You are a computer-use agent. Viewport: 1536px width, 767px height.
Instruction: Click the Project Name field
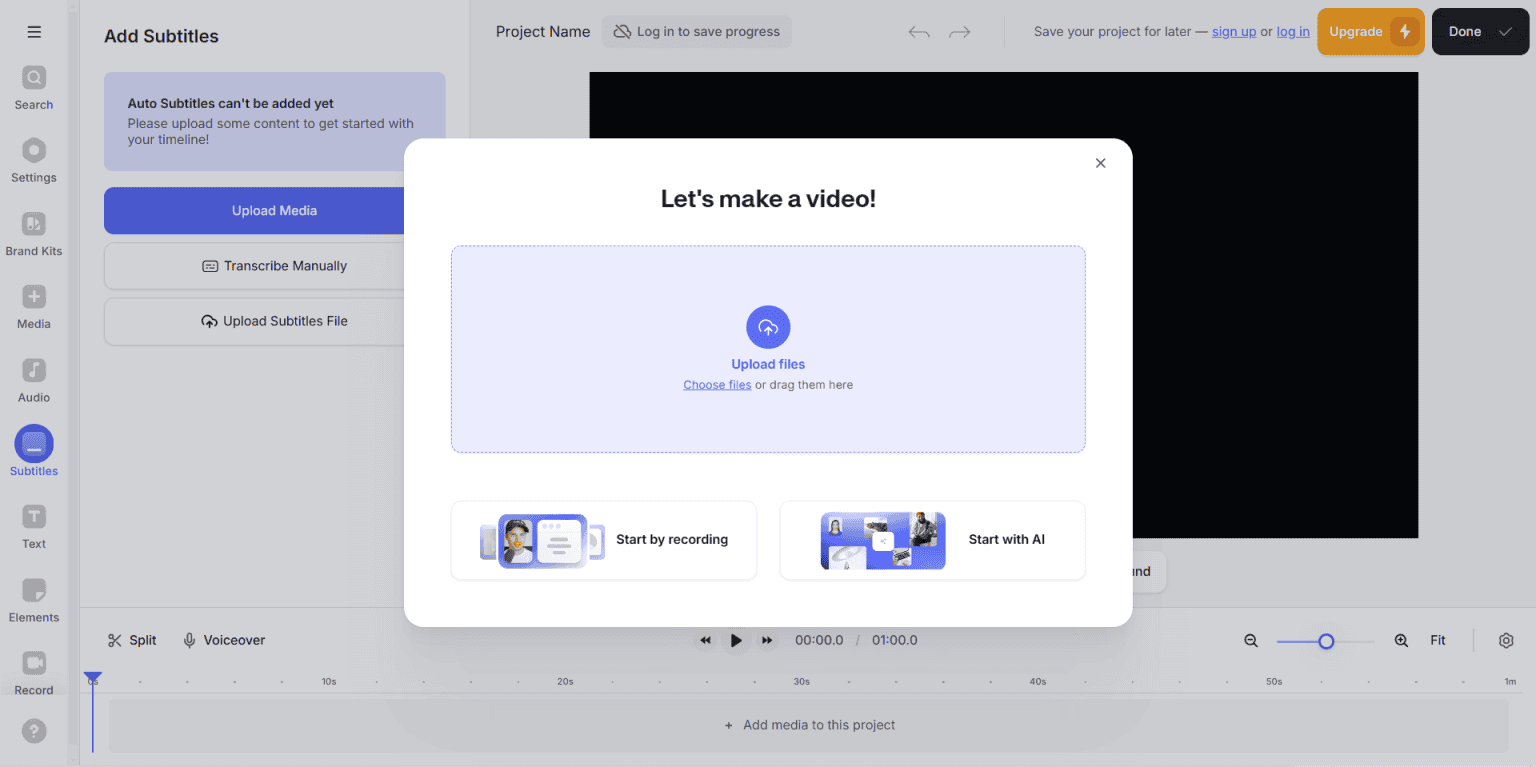[543, 32]
